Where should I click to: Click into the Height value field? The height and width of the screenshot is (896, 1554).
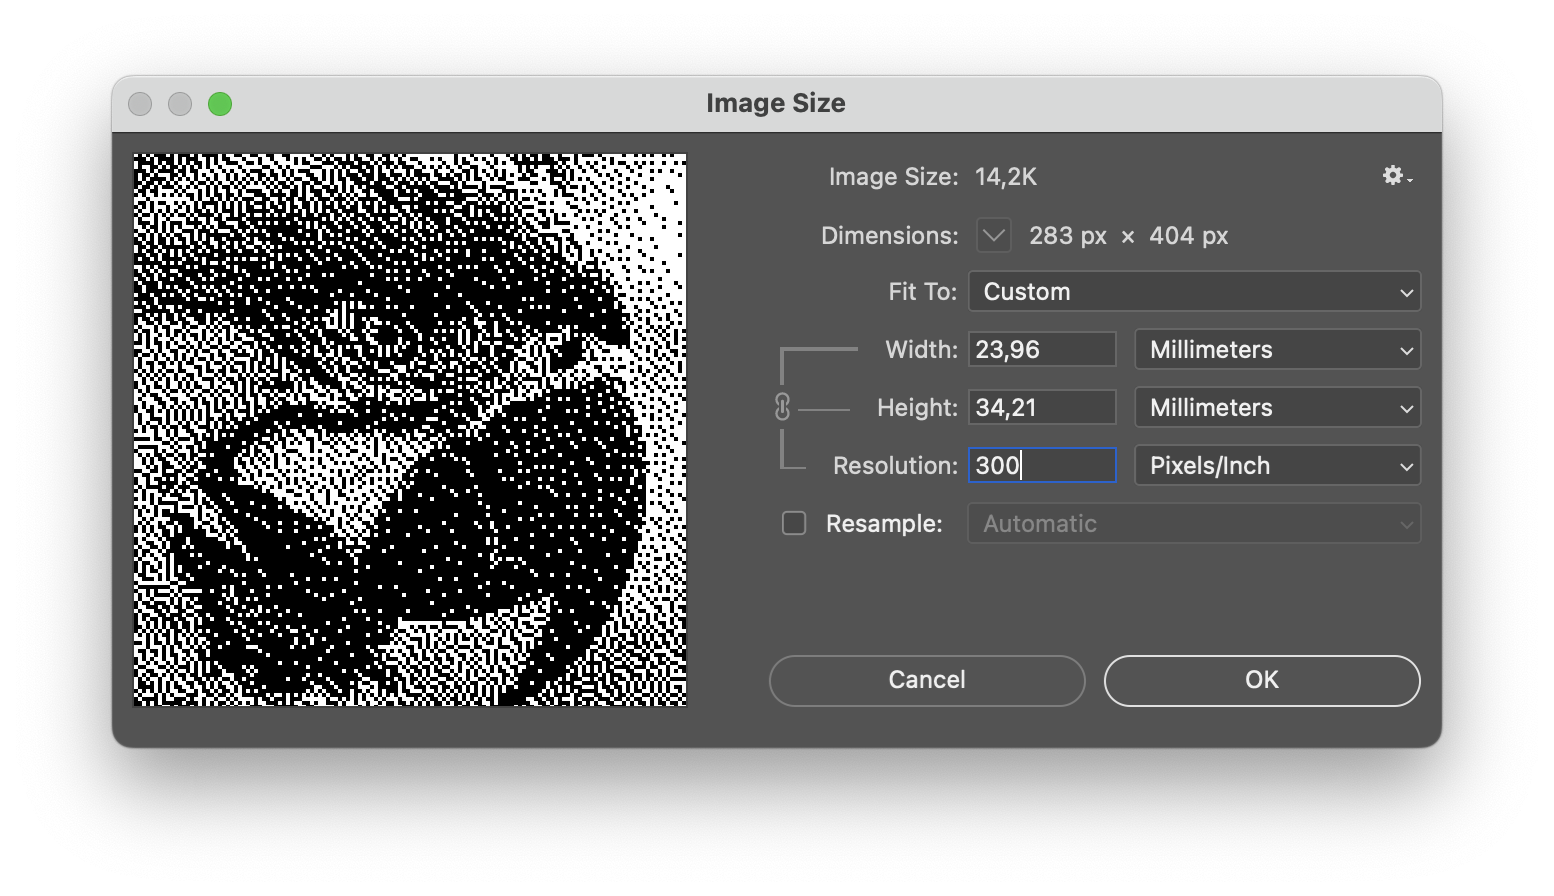1042,408
